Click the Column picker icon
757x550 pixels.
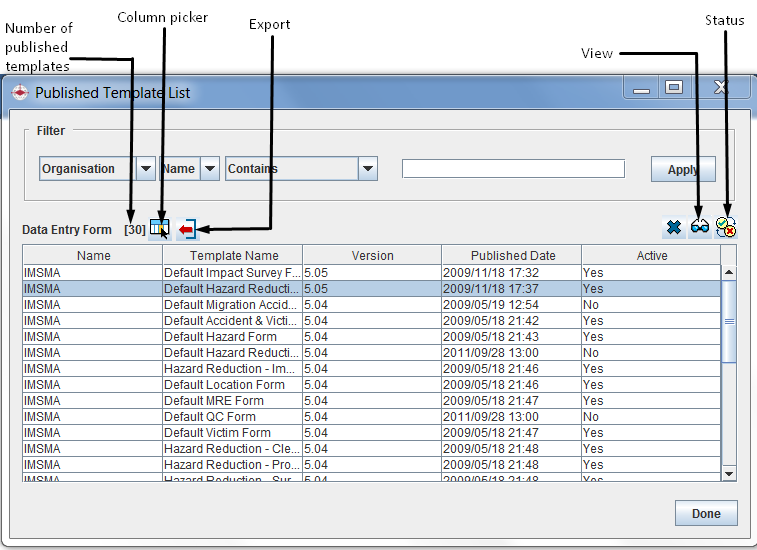[x=159, y=229]
